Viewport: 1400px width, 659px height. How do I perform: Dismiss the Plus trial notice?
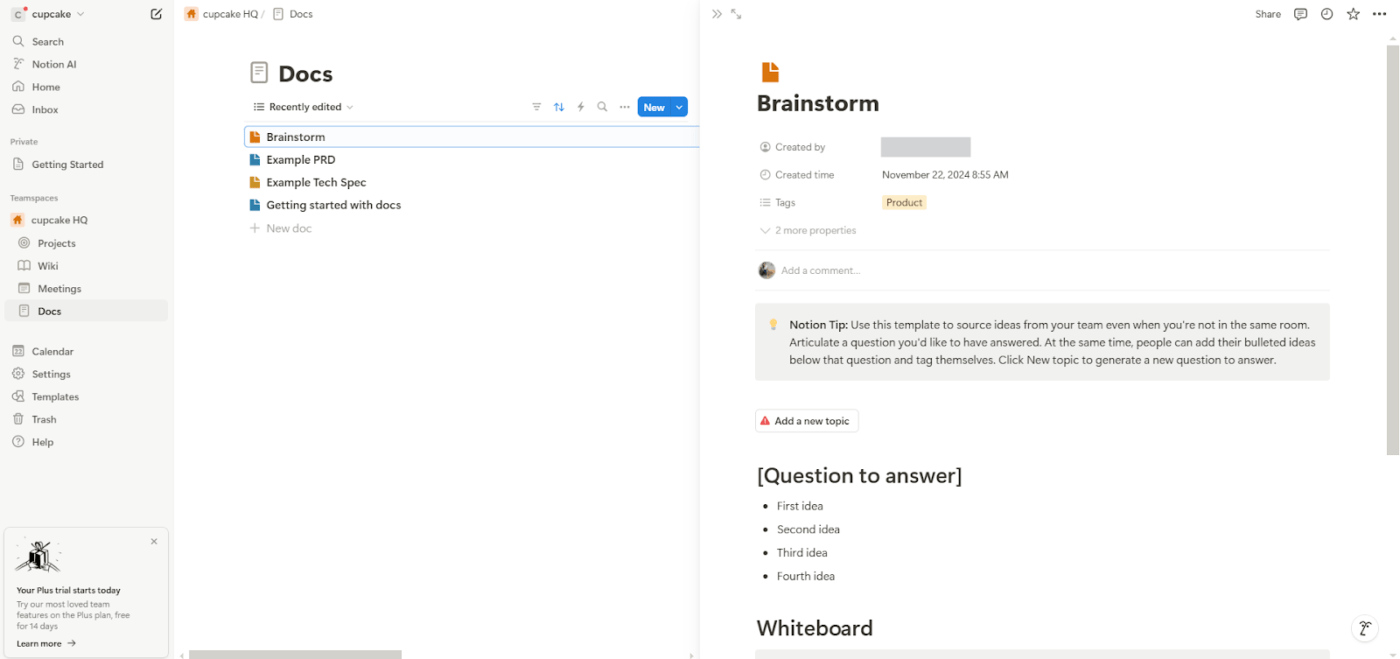point(154,541)
